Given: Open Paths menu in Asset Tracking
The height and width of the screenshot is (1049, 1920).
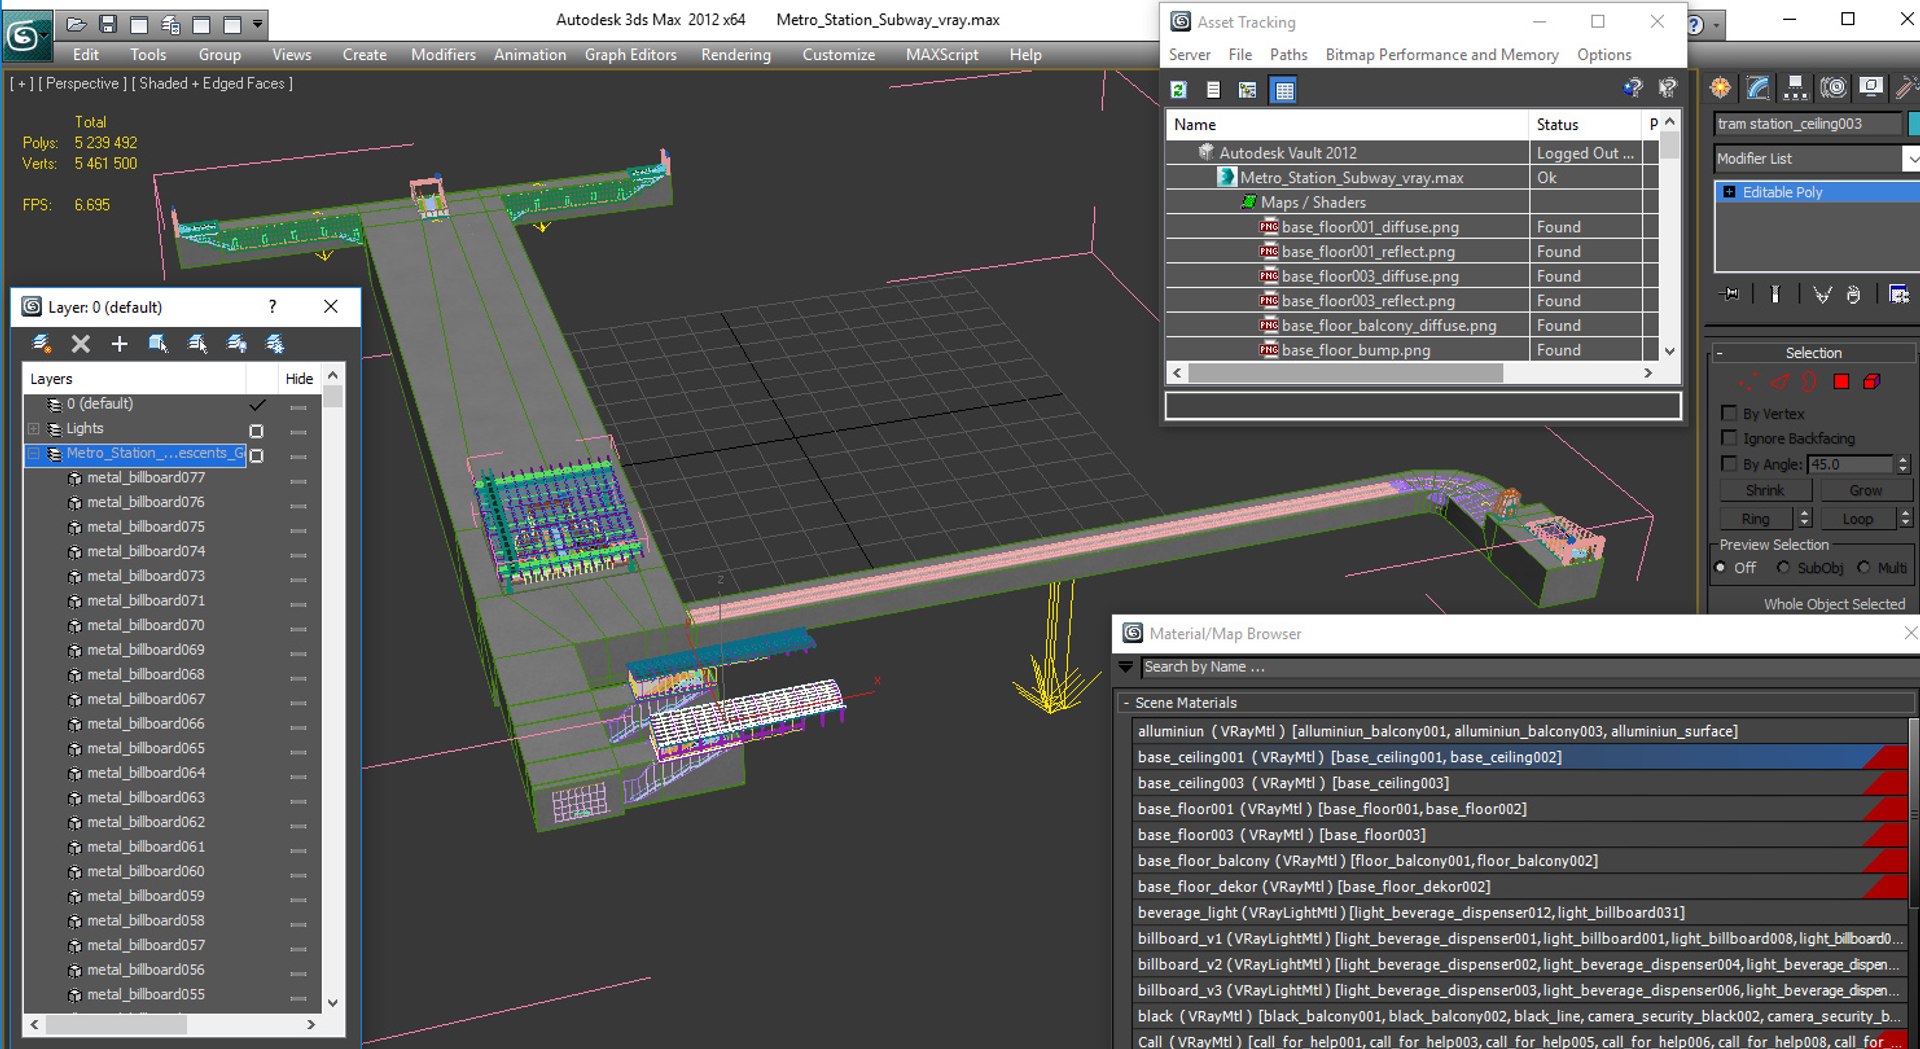Looking at the screenshot, I should (x=1288, y=55).
